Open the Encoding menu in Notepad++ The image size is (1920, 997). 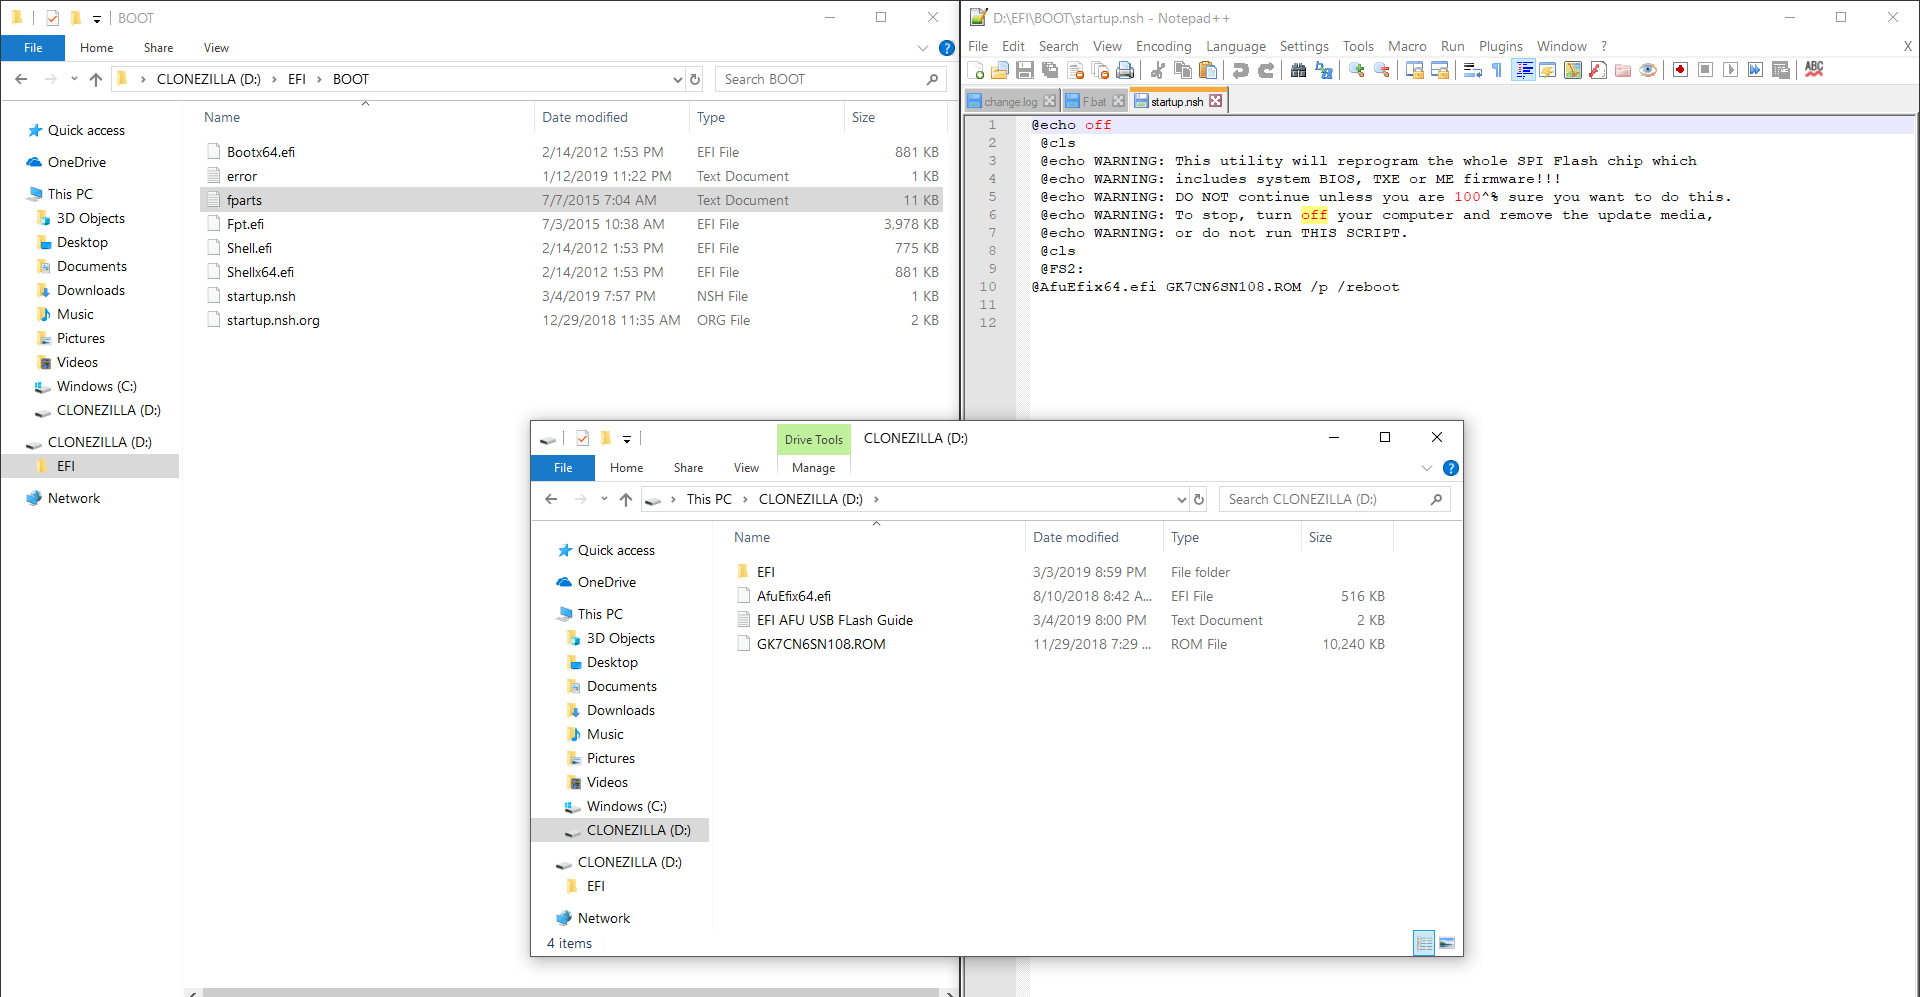pos(1163,46)
